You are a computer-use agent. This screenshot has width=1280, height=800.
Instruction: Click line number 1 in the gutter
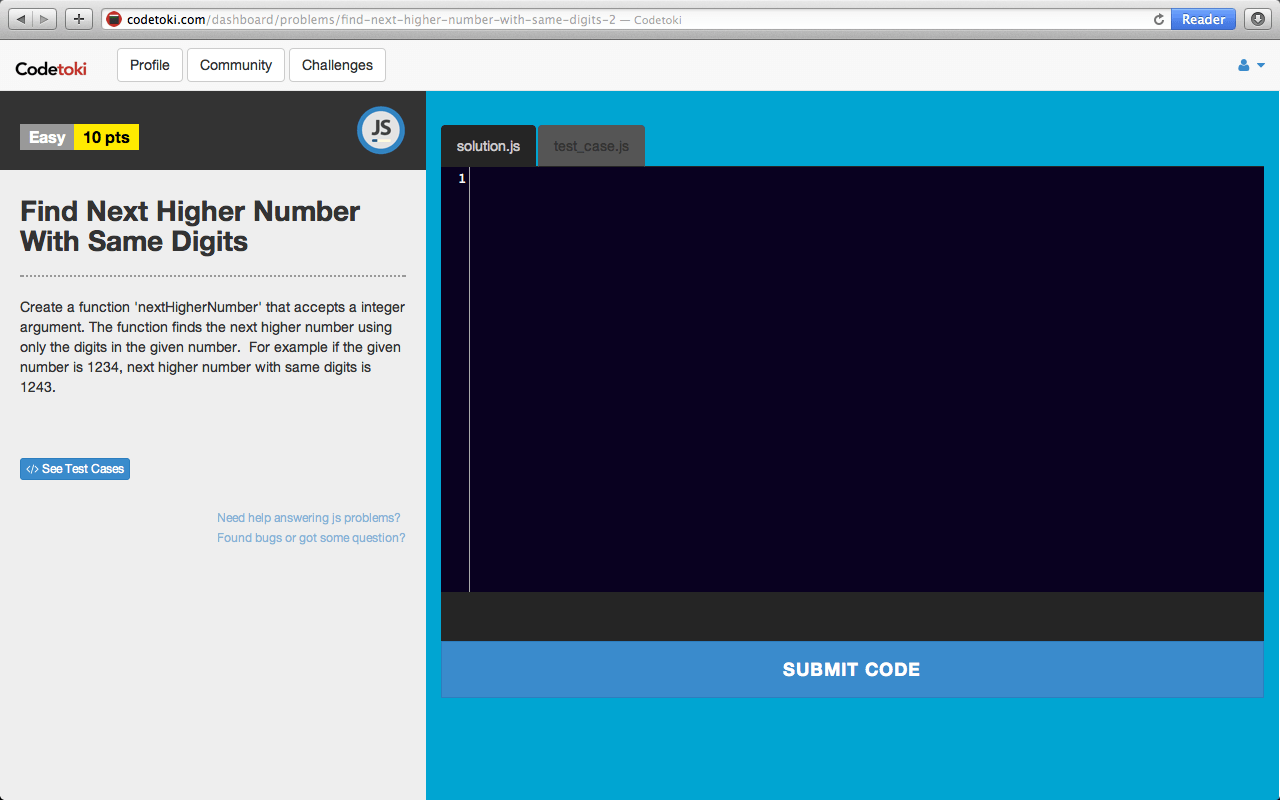[462, 179]
